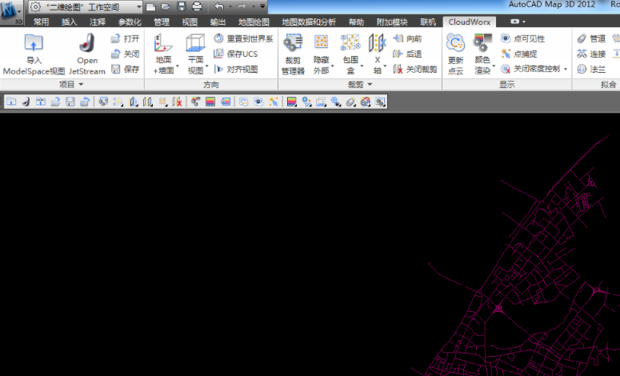Expand the 地面+墙面 dropdown
The width and height of the screenshot is (620, 376).
[177, 66]
